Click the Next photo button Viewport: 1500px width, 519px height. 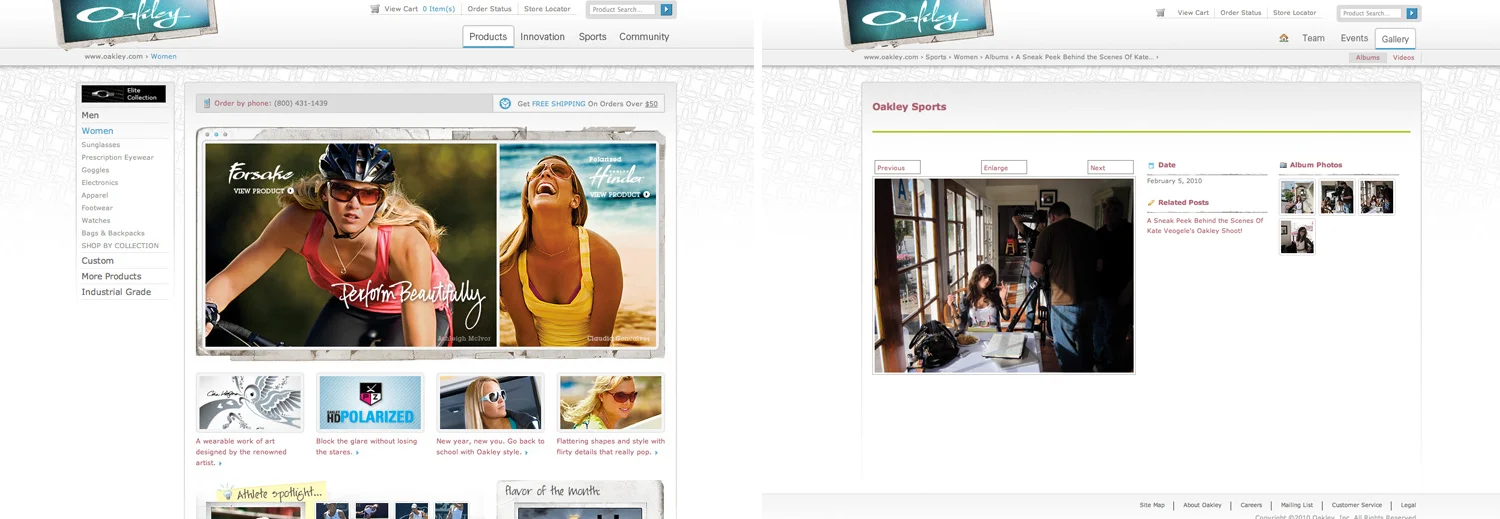[x=1110, y=168]
